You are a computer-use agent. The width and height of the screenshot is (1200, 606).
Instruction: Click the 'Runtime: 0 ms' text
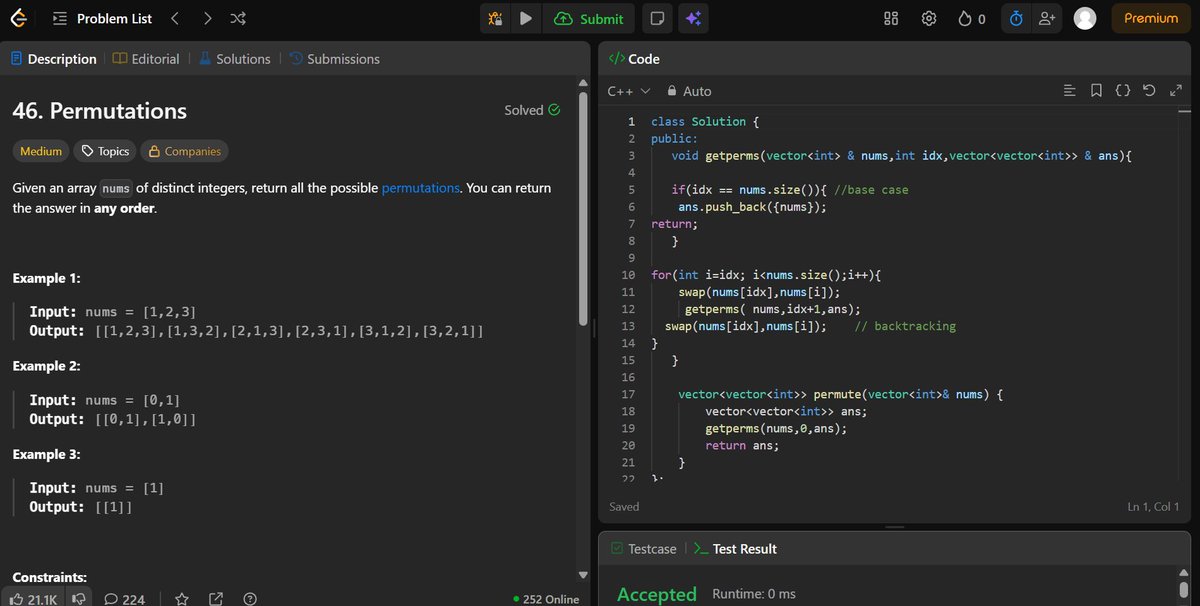click(754, 594)
